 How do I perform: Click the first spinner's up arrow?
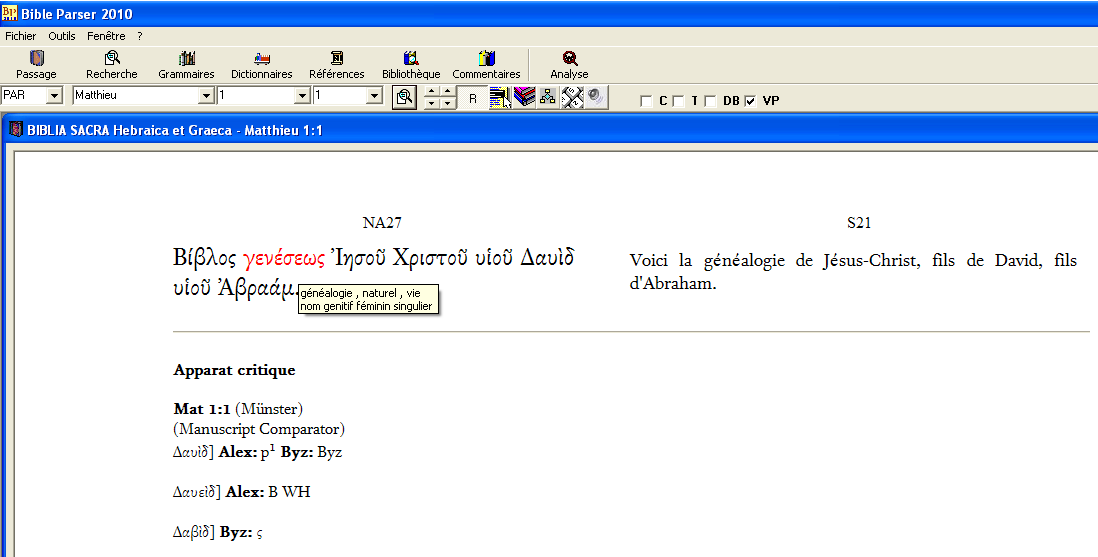tap(431, 91)
